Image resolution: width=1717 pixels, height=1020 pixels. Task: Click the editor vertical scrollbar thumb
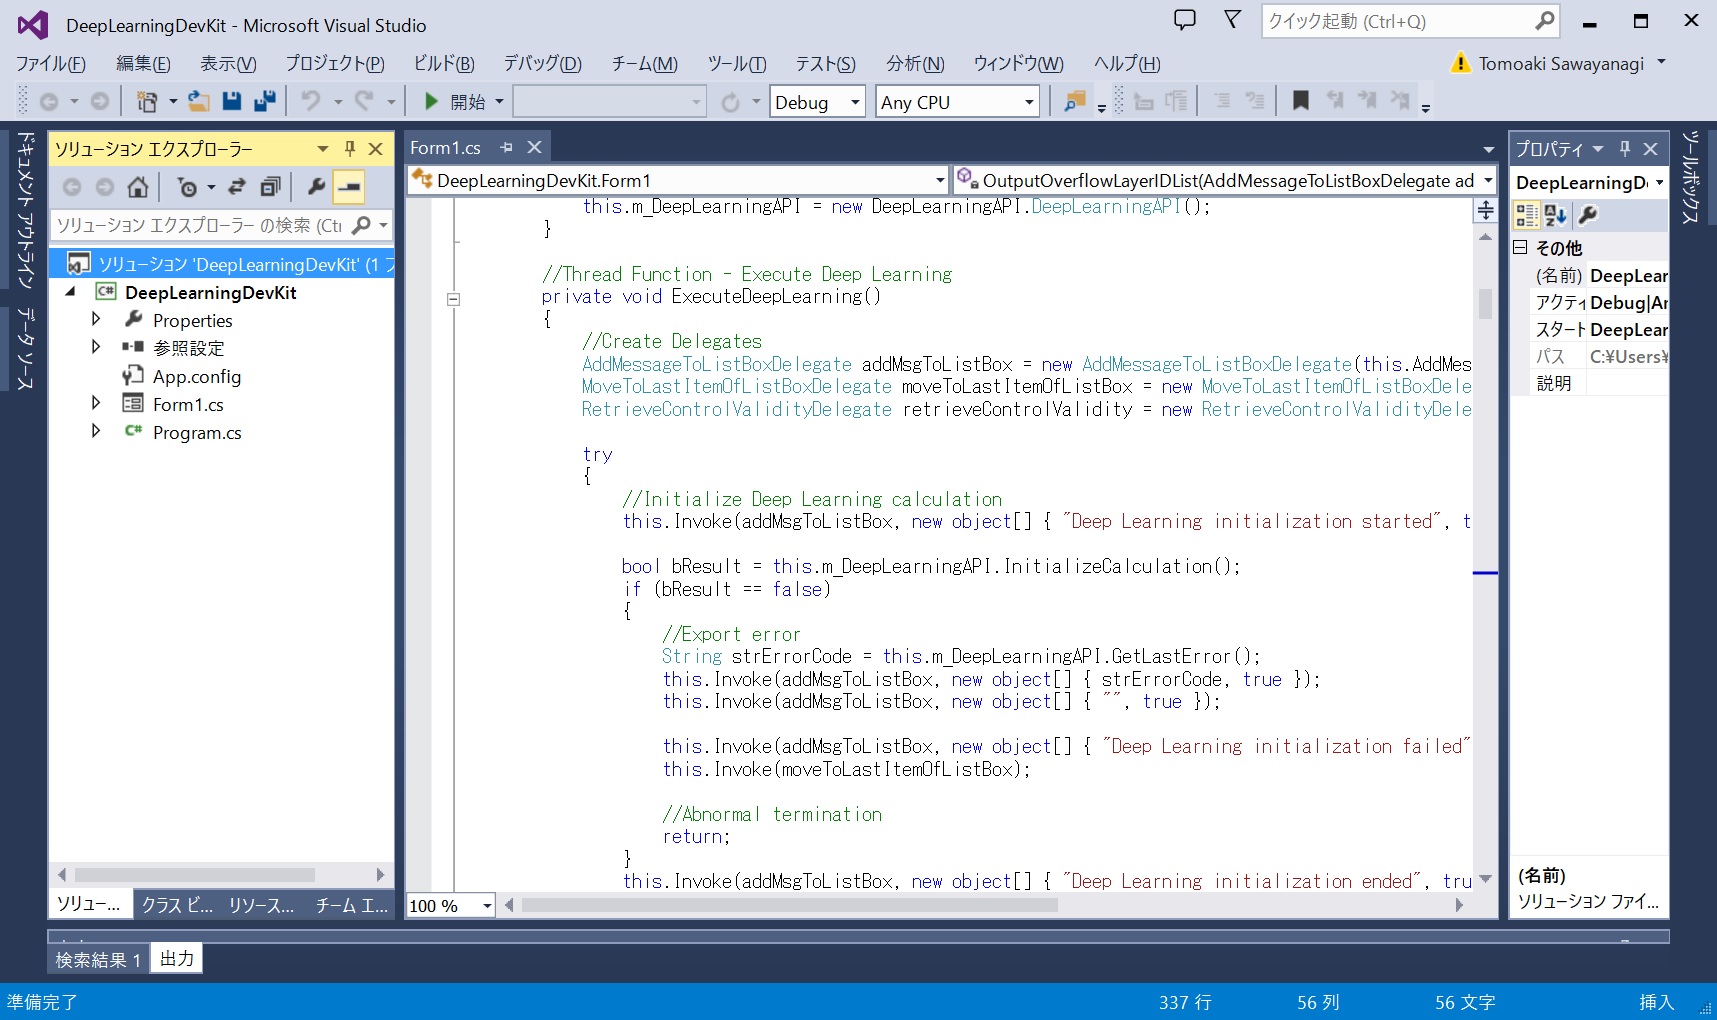point(1485,303)
